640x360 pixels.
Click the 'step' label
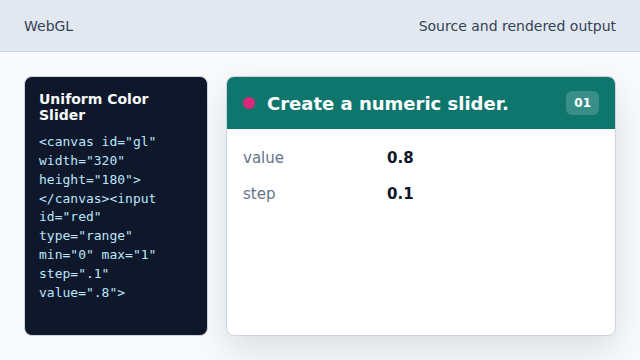259,193
